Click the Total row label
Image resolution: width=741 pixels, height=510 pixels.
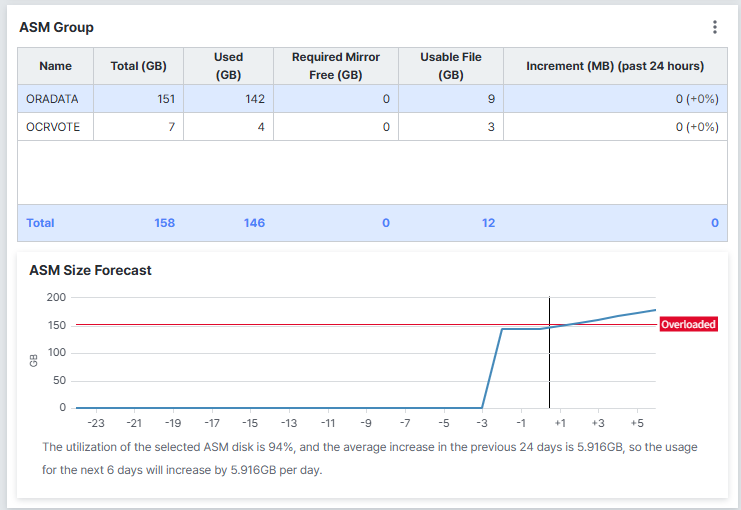[x=40, y=223]
